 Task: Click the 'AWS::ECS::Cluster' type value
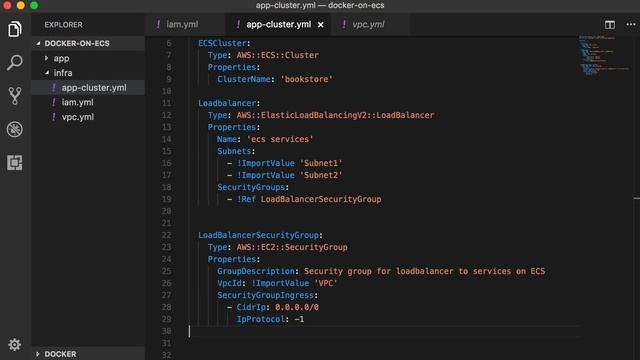coord(278,55)
